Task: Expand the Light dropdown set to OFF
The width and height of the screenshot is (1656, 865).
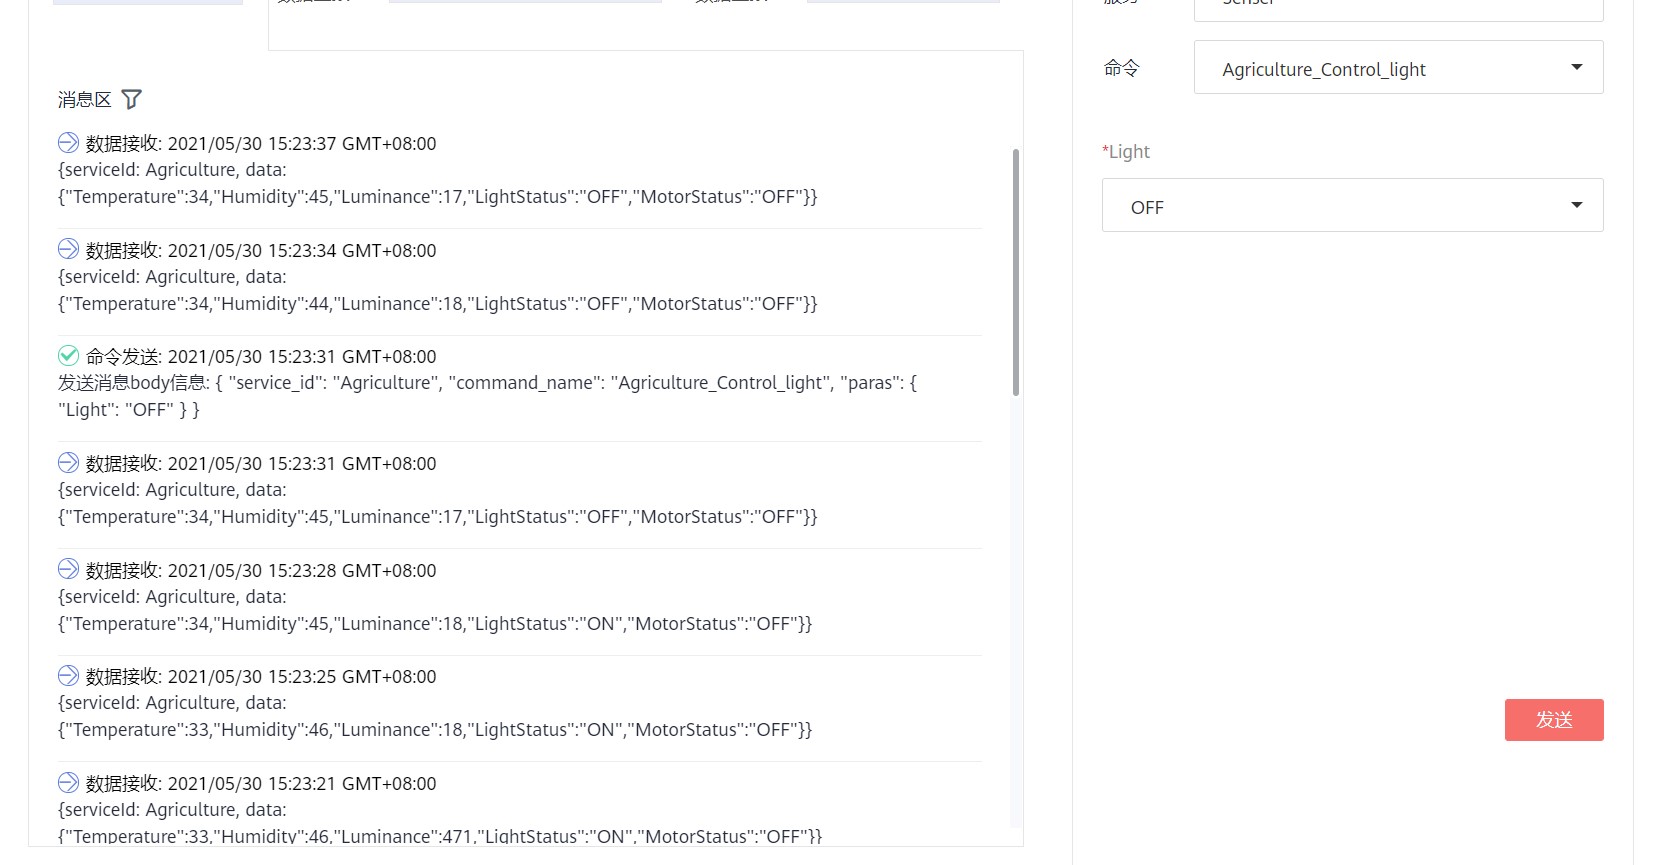Action: pyautogui.click(x=1352, y=206)
